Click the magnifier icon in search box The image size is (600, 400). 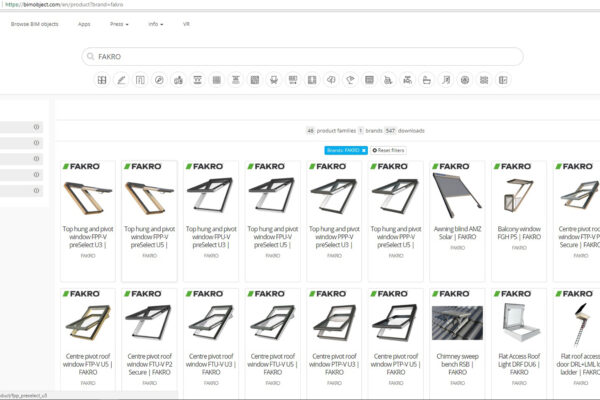coord(90,57)
